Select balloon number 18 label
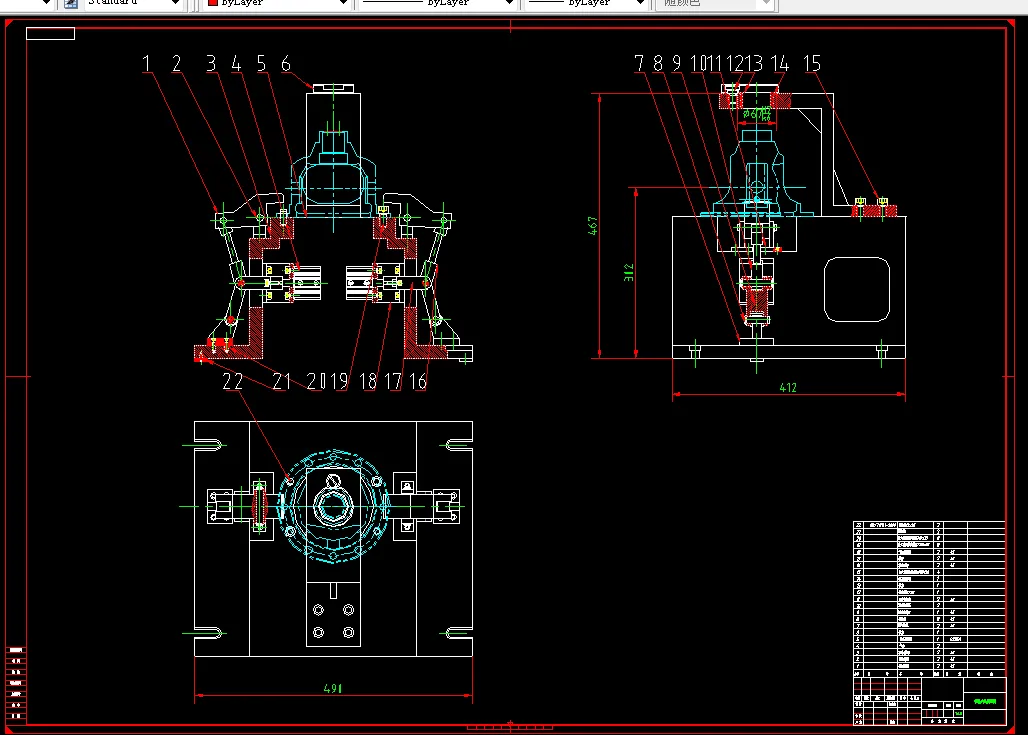Viewport: 1028px width, 735px height. (368, 381)
